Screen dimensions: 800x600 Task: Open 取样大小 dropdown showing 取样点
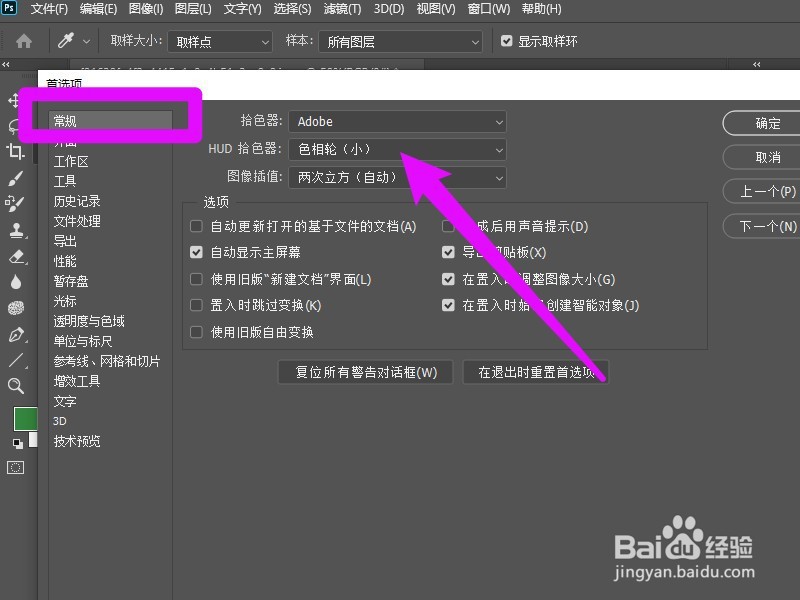pos(220,41)
